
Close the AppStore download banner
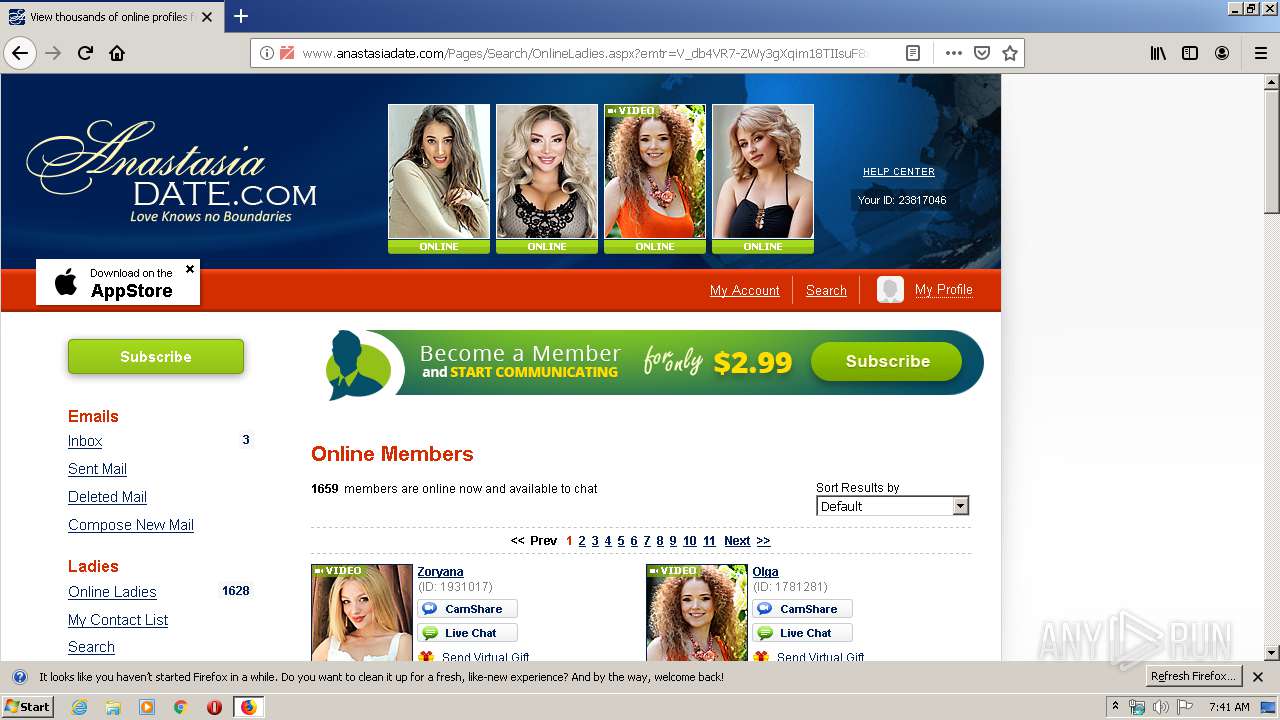click(x=190, y=269)
